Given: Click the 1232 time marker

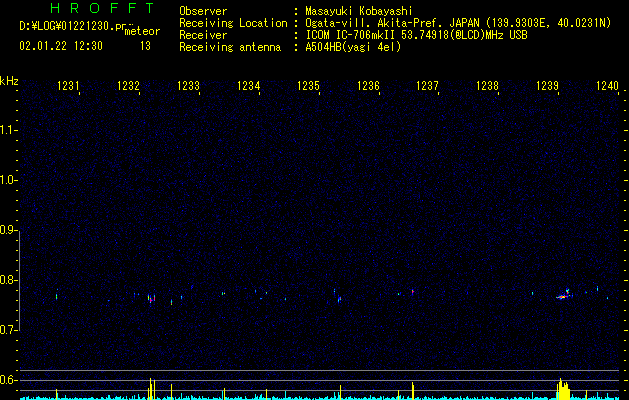Looking at the screenshot, I should (x=128, y=85).
